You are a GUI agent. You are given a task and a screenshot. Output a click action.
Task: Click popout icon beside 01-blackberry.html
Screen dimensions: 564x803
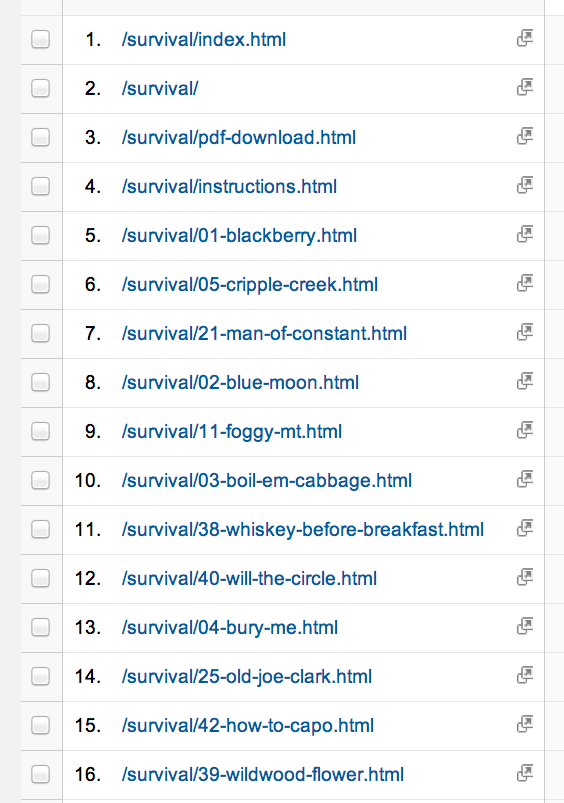point(525,235)
